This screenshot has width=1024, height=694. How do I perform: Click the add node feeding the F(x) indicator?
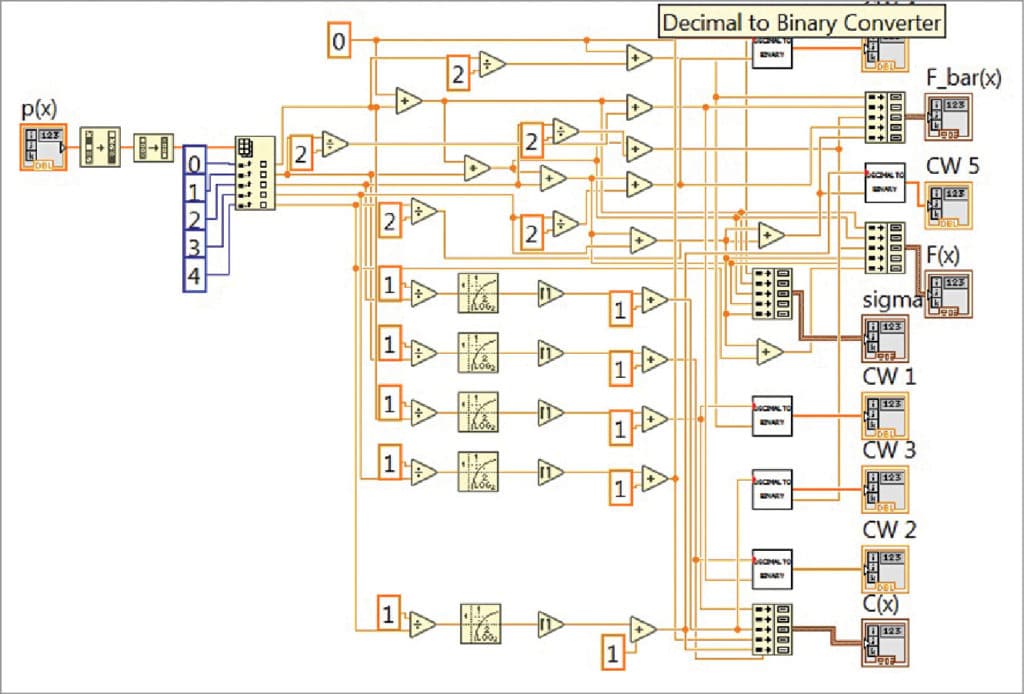pyautogui.click(x=769, y=236)
